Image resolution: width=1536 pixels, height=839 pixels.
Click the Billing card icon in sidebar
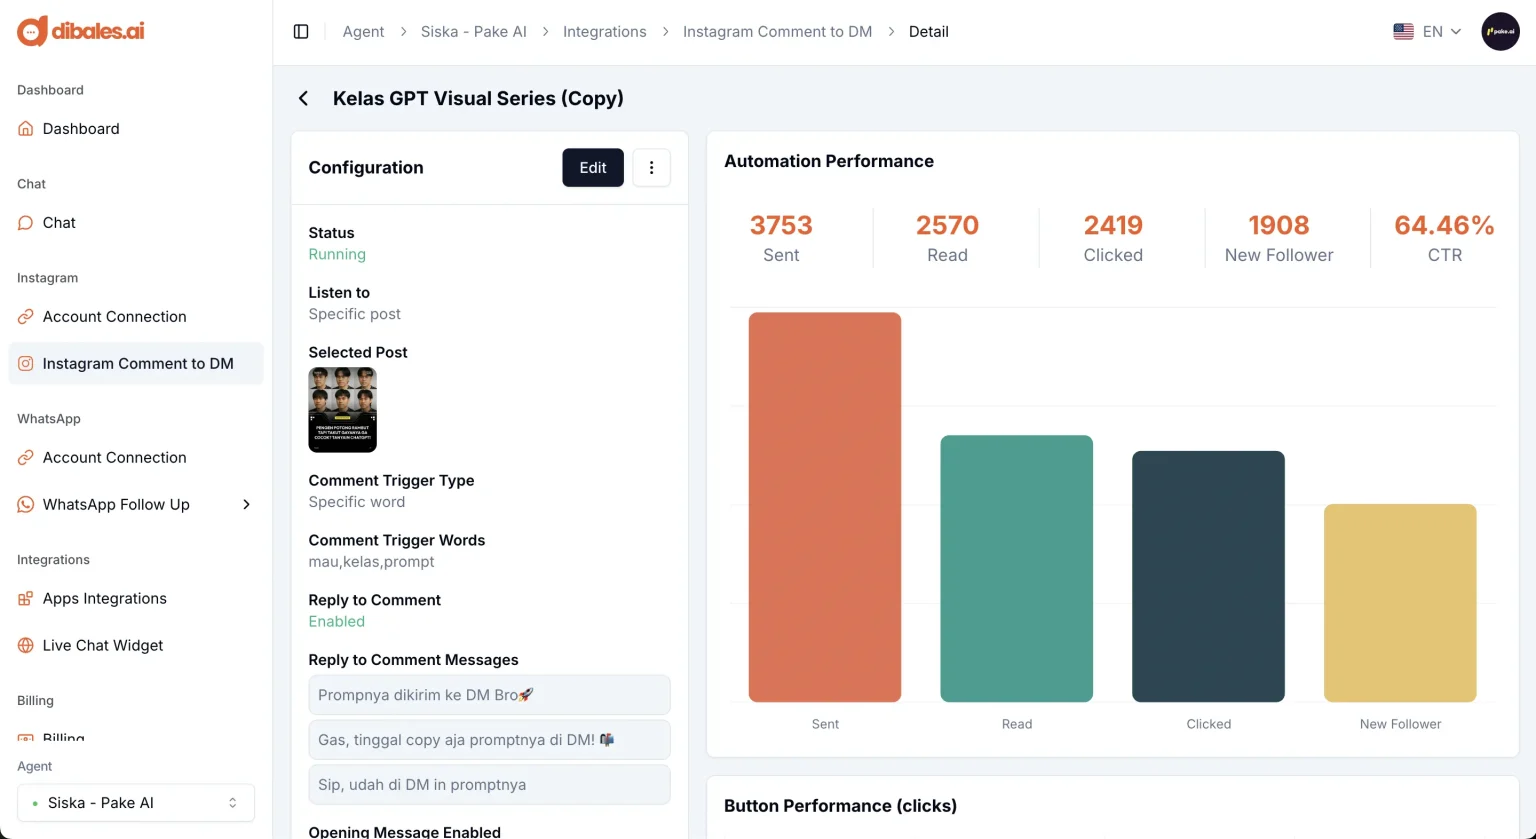25,737
